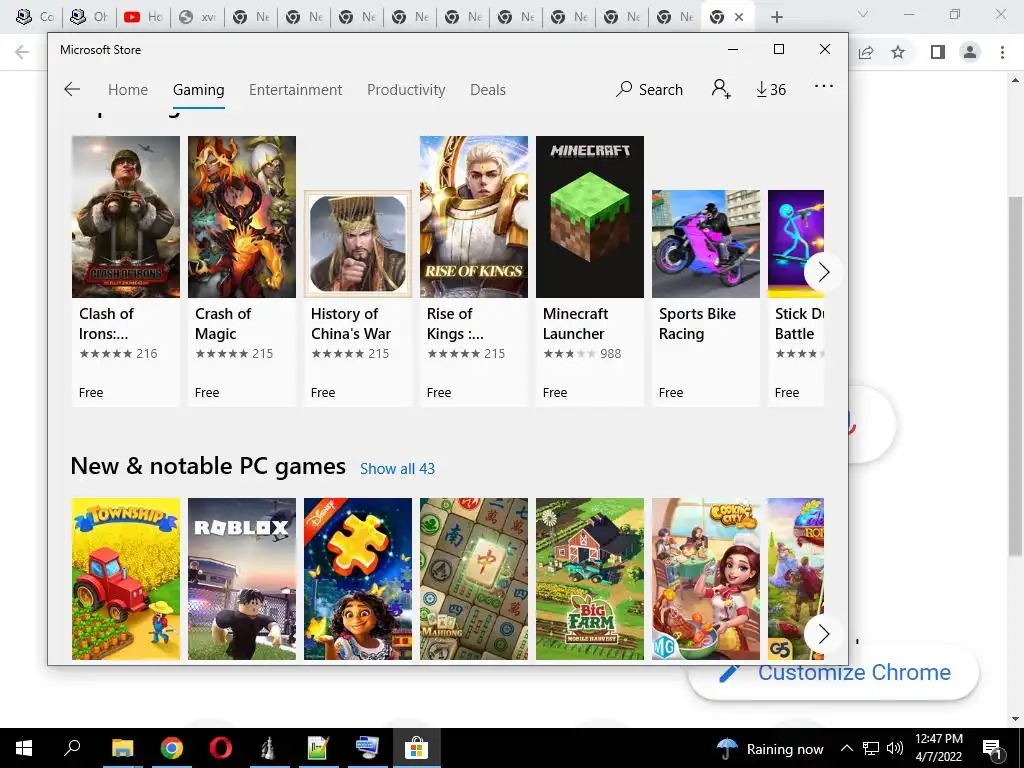Go back in Microsoft Store

[x=72, y=89]
